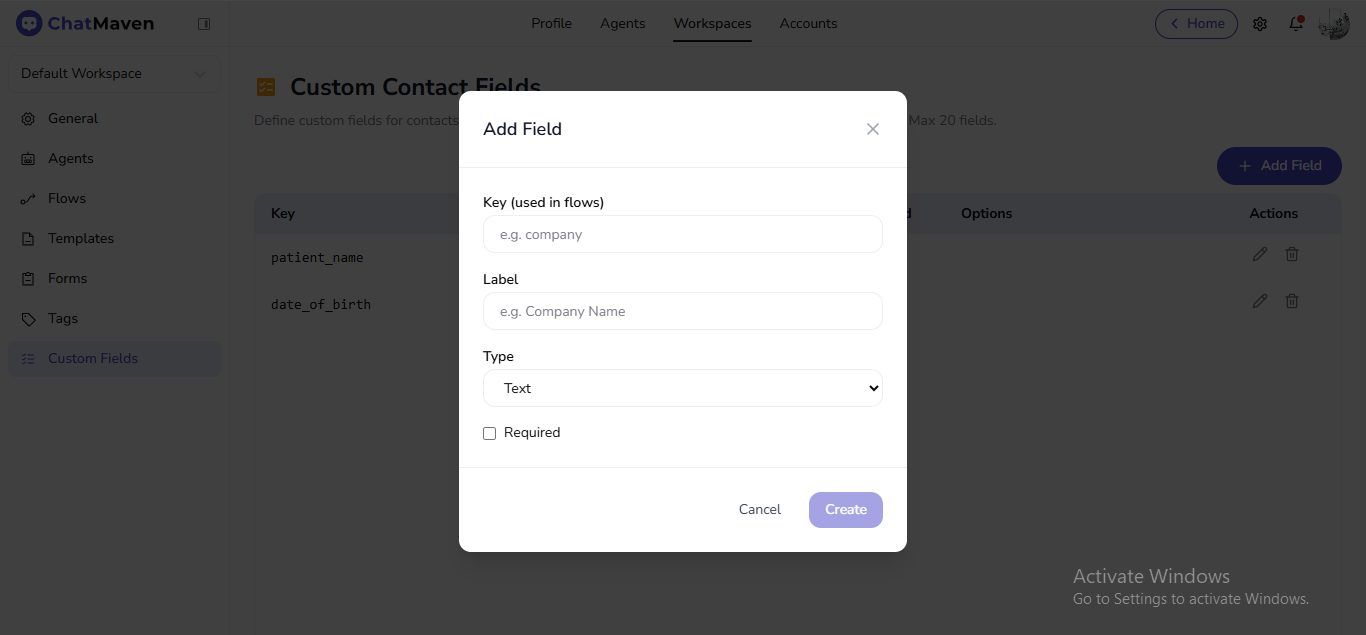Open the Type dropdown in the dialog

[682, 388]
